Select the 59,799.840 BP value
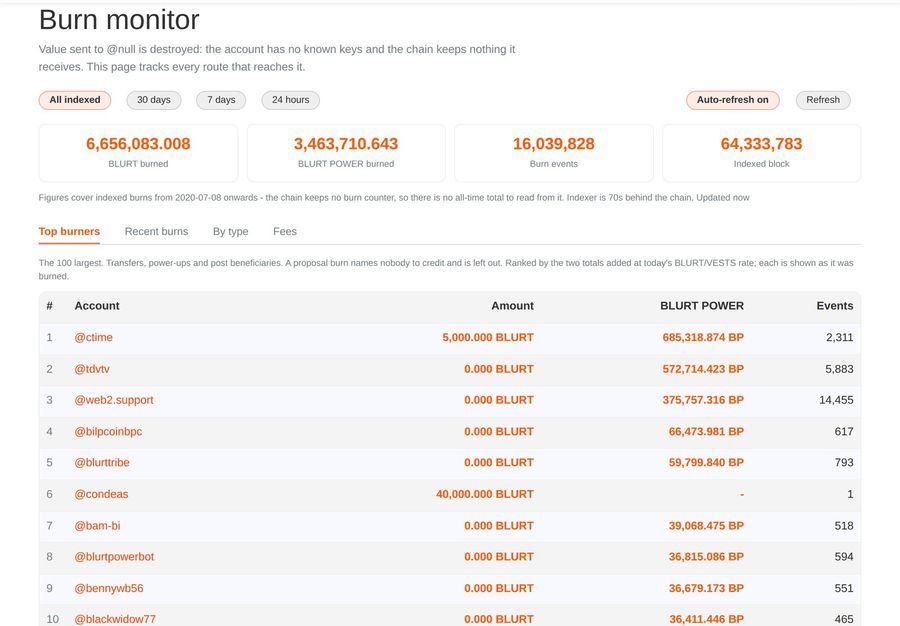Image resolution: width=900 pixels, height=626 pixels. coord(706,462)
